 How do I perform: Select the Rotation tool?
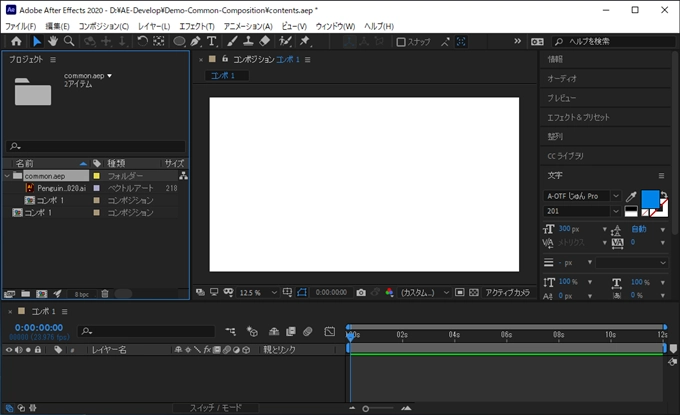point(142,41)
